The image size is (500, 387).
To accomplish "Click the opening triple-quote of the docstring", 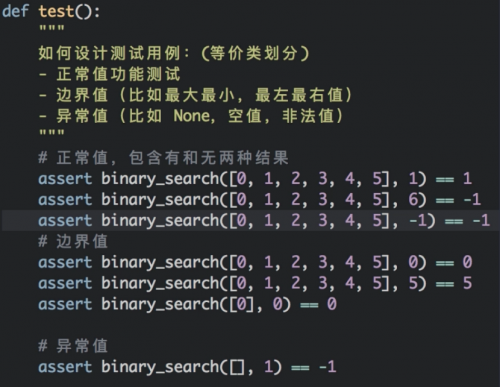I will click(x=51, y=29).
